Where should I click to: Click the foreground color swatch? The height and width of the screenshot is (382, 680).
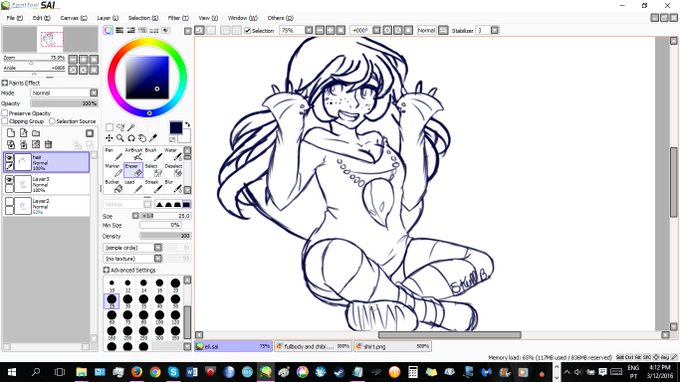pos(176,127)
